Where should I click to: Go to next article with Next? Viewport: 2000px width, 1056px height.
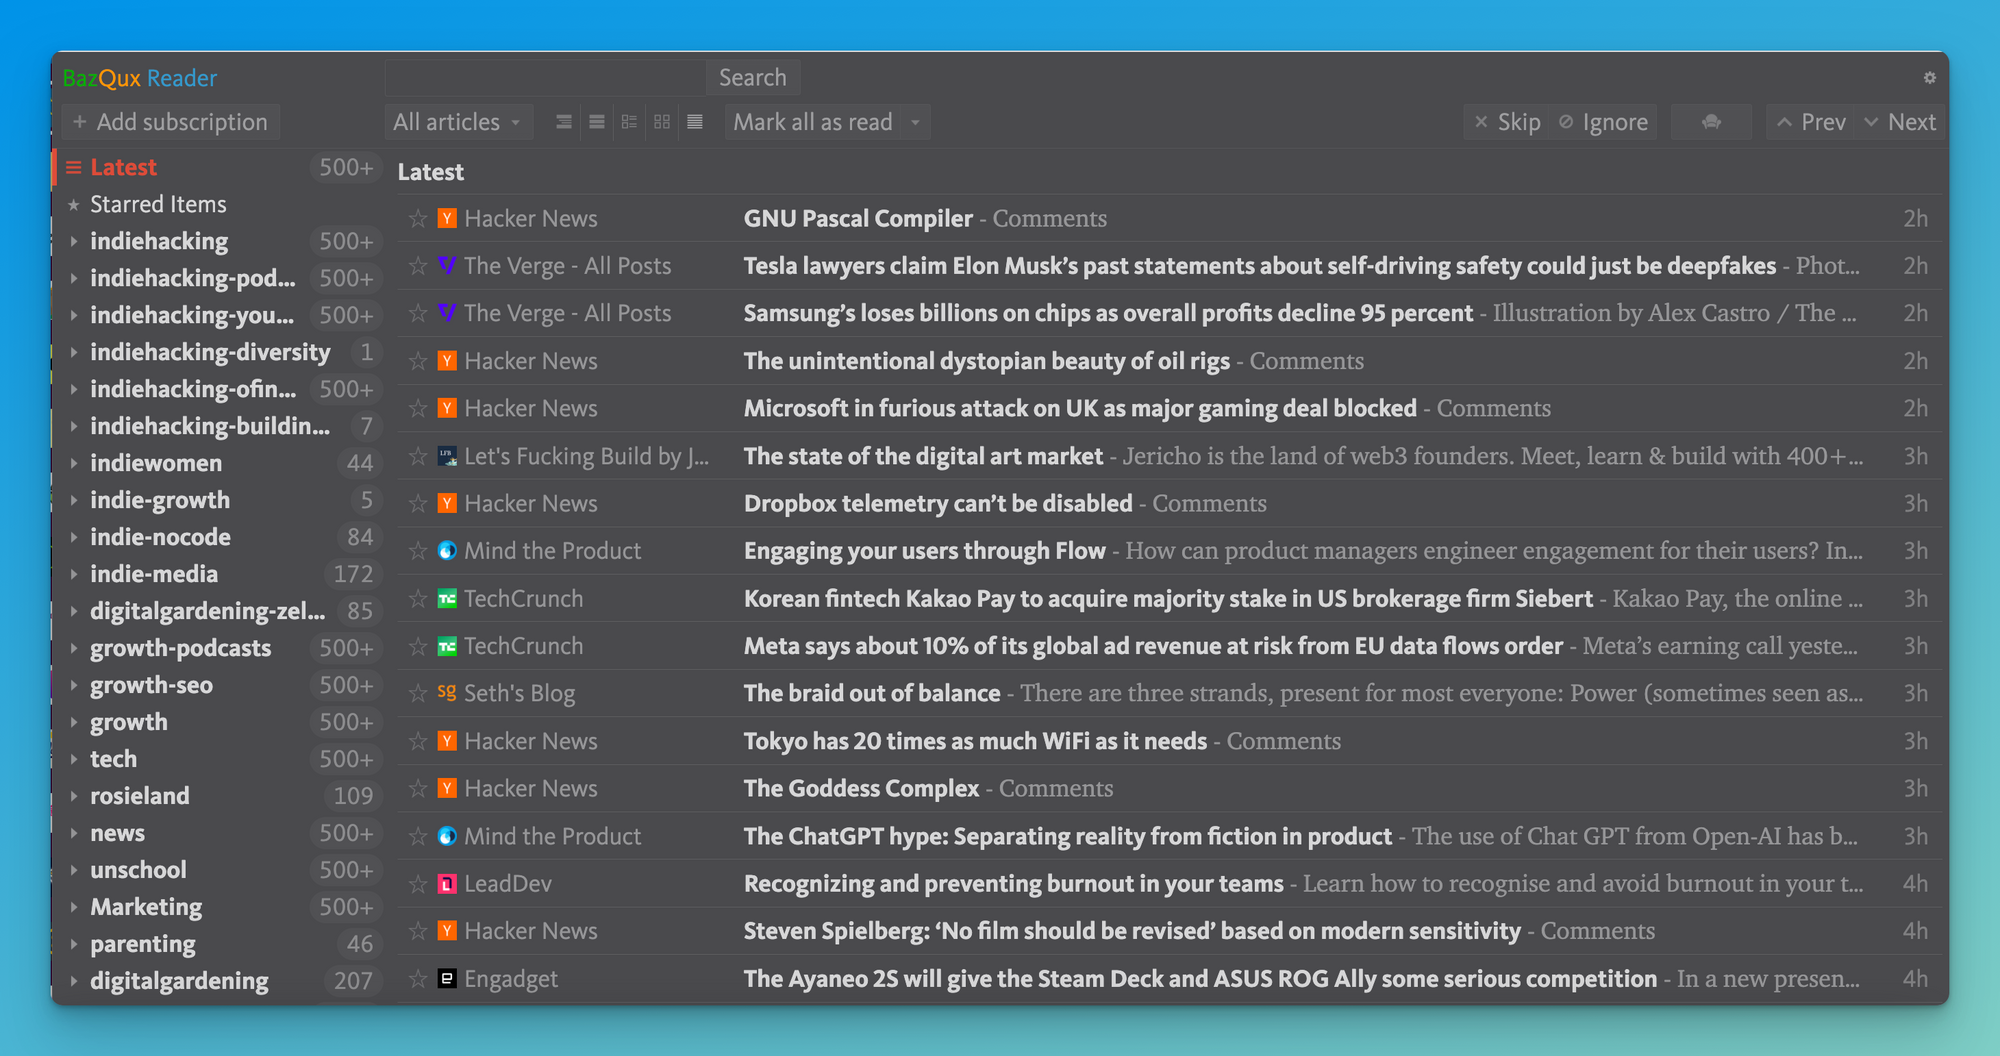point(1900,122)
